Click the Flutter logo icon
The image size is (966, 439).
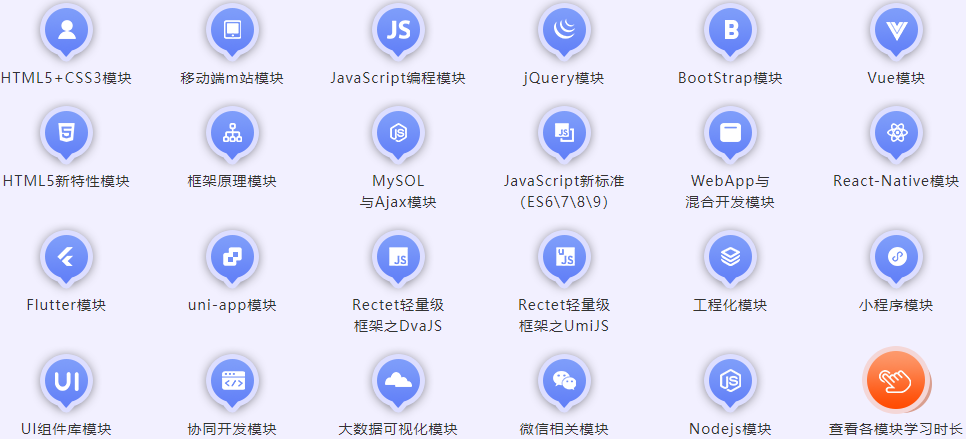(66, 257)
